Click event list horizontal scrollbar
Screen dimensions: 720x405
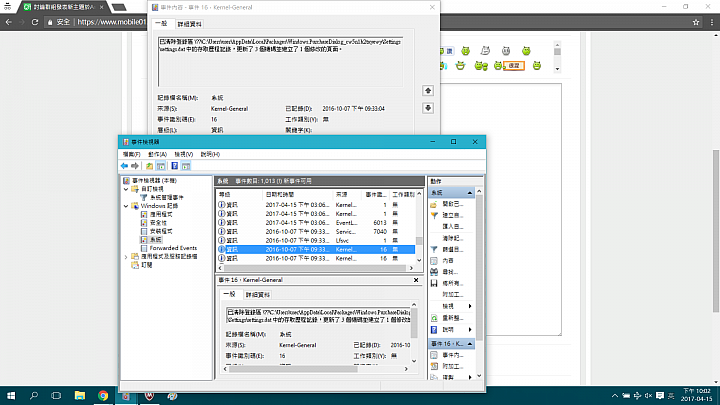(x=315, y=268)
